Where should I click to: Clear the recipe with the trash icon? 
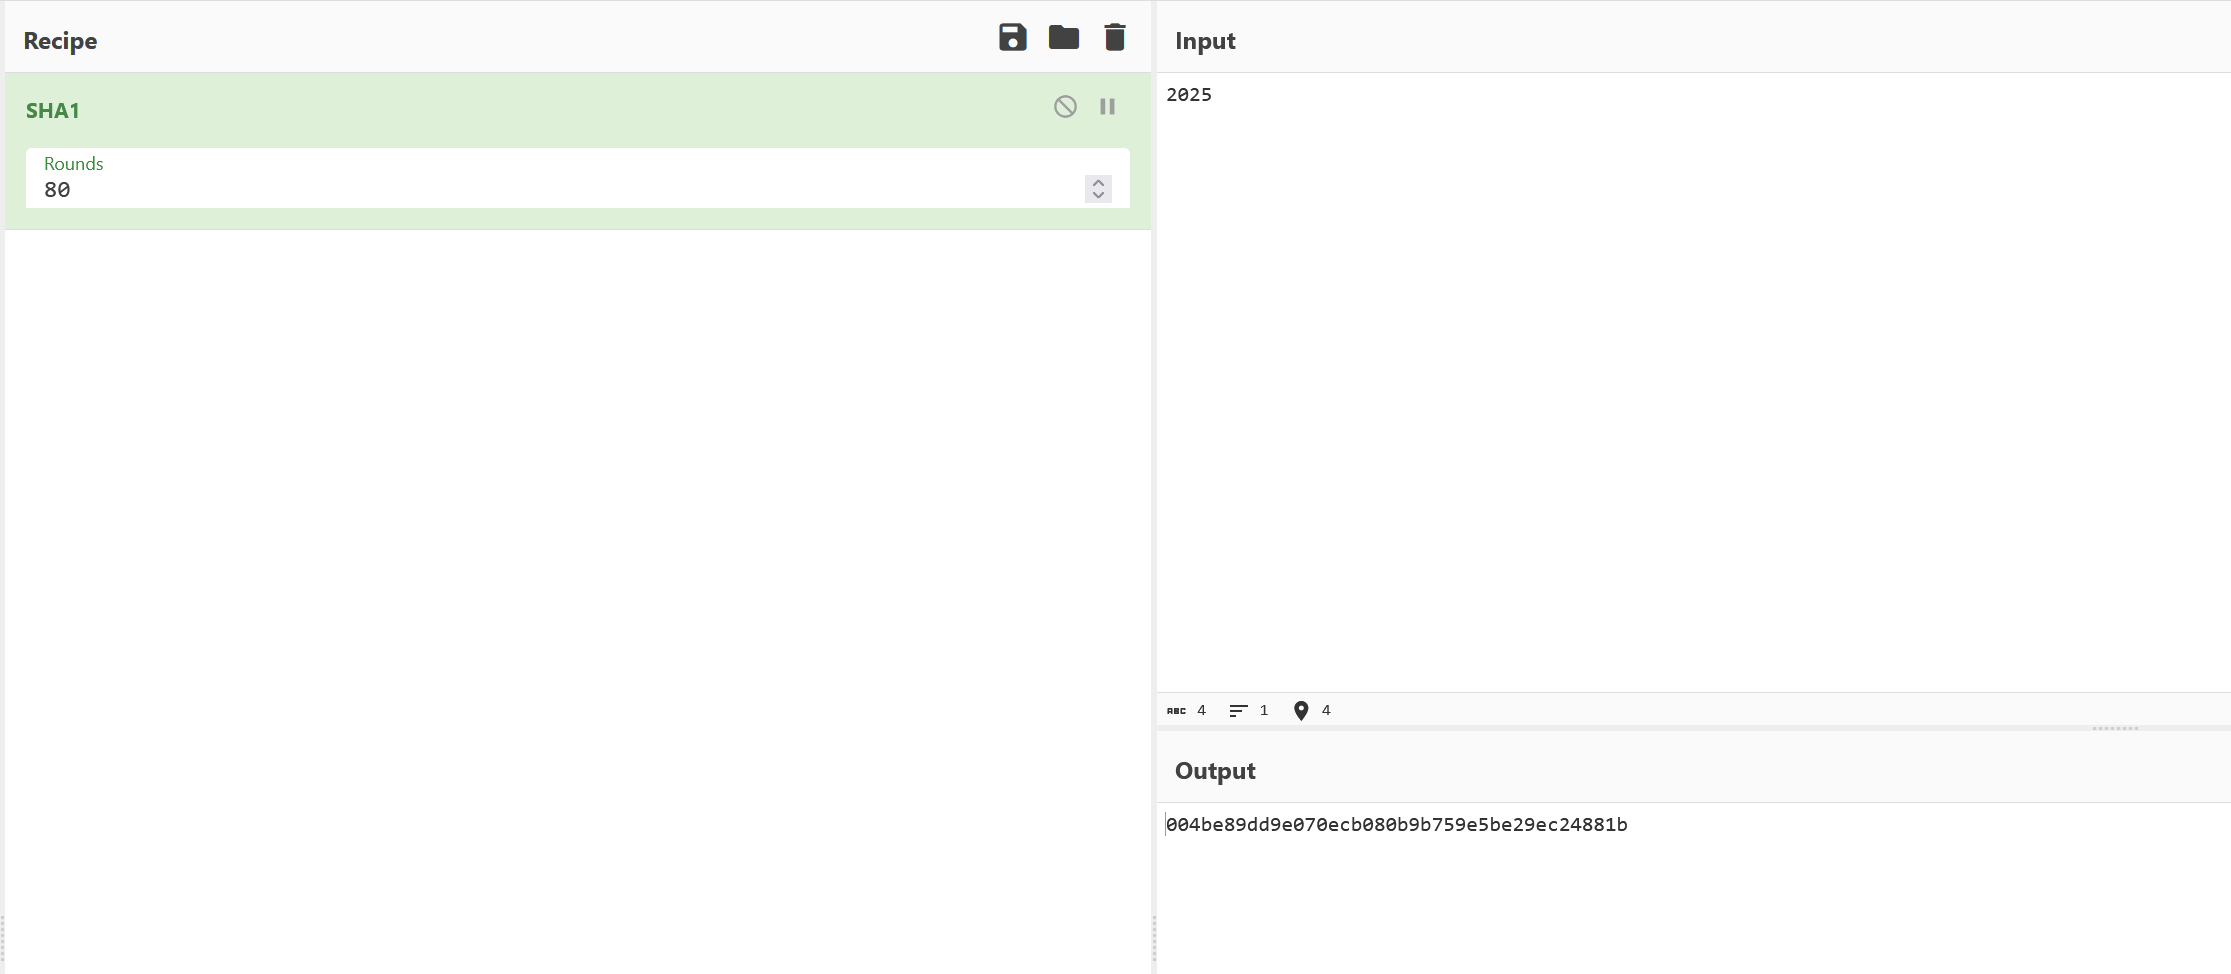coord(1114,38)
